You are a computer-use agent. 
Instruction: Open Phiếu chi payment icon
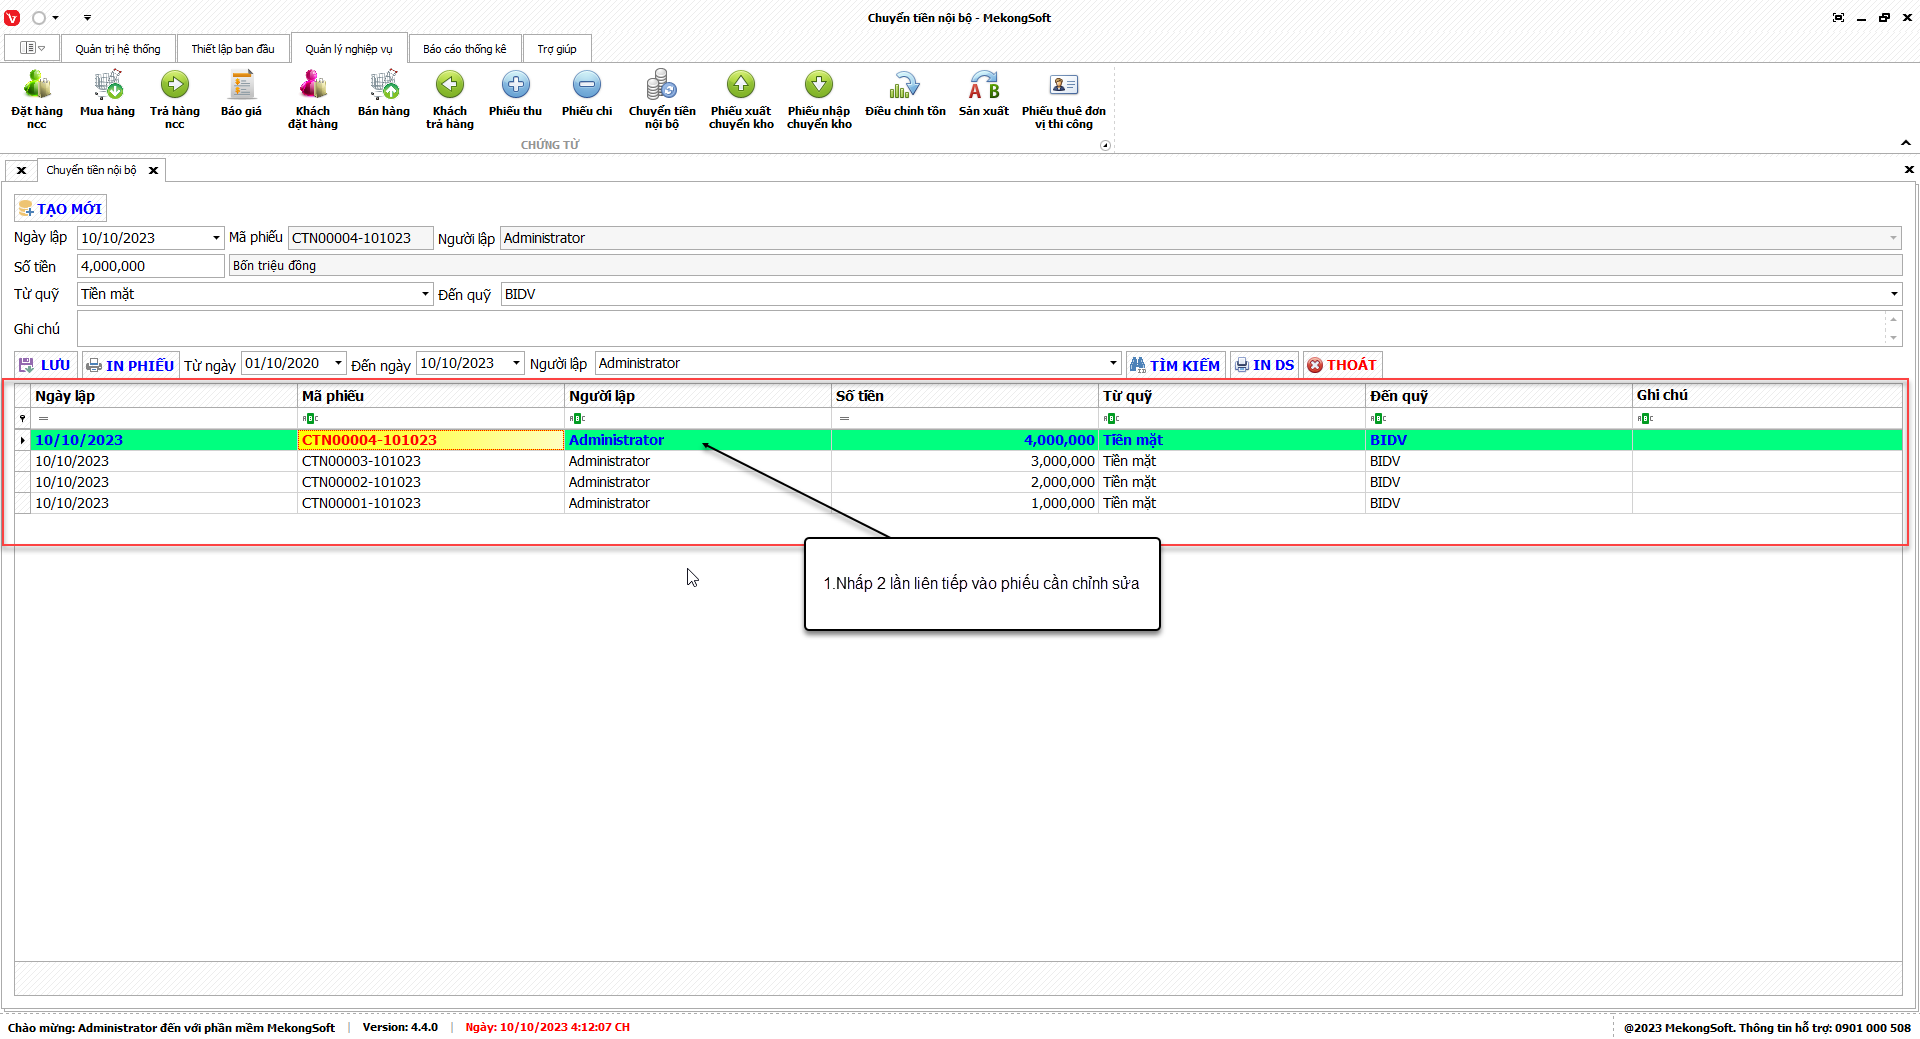[x=587, y=93]
